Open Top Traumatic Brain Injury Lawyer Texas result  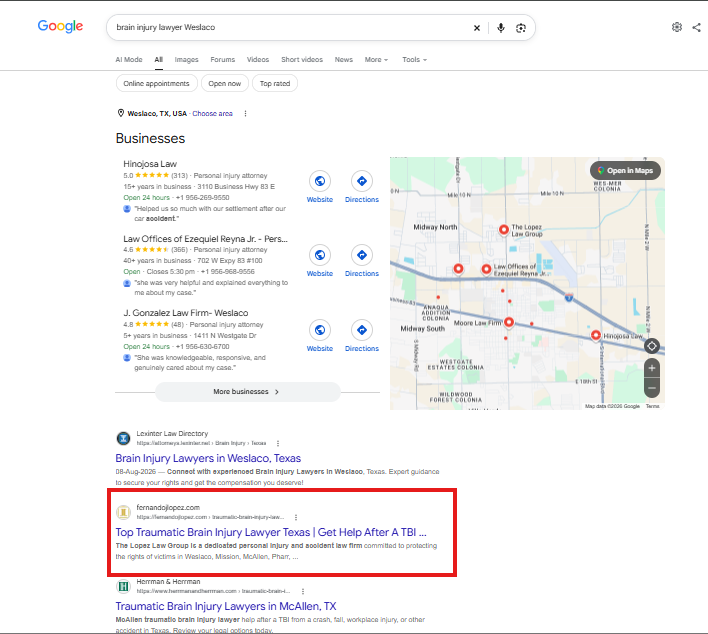point(271,532)
